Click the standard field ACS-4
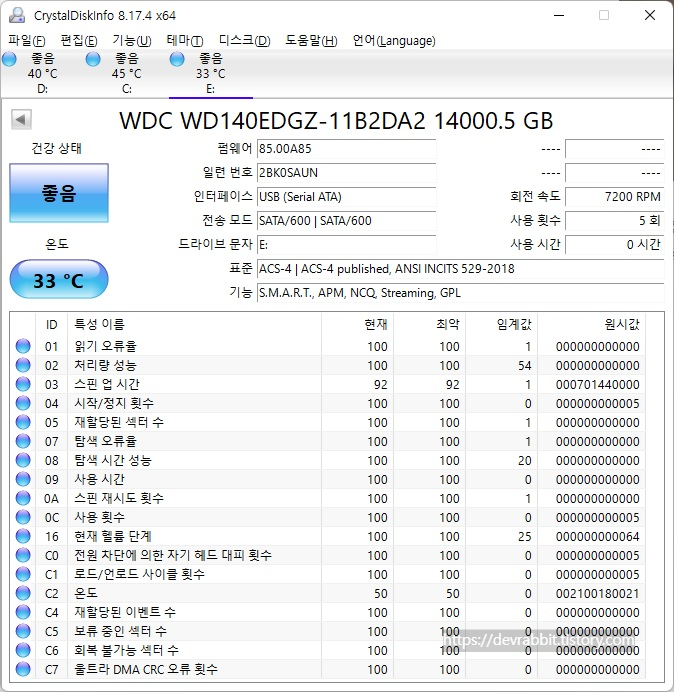The image size is (675, 692). [x=460, y=269]
